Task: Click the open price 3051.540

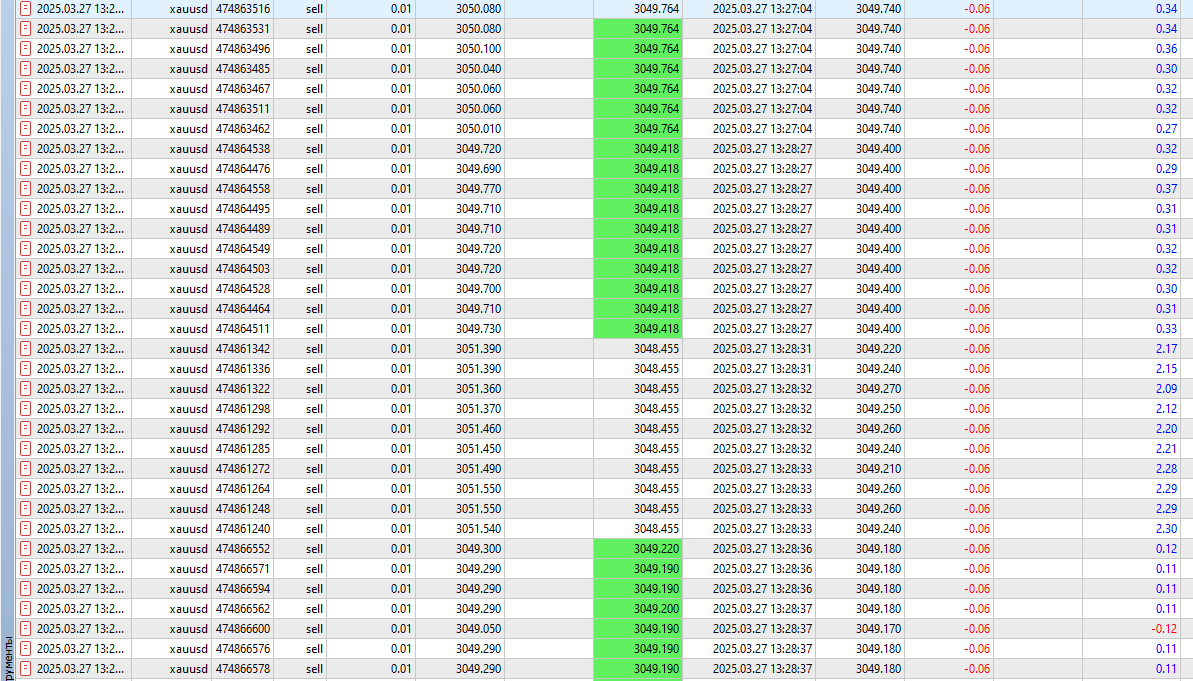Action: (x=479, y=529)
